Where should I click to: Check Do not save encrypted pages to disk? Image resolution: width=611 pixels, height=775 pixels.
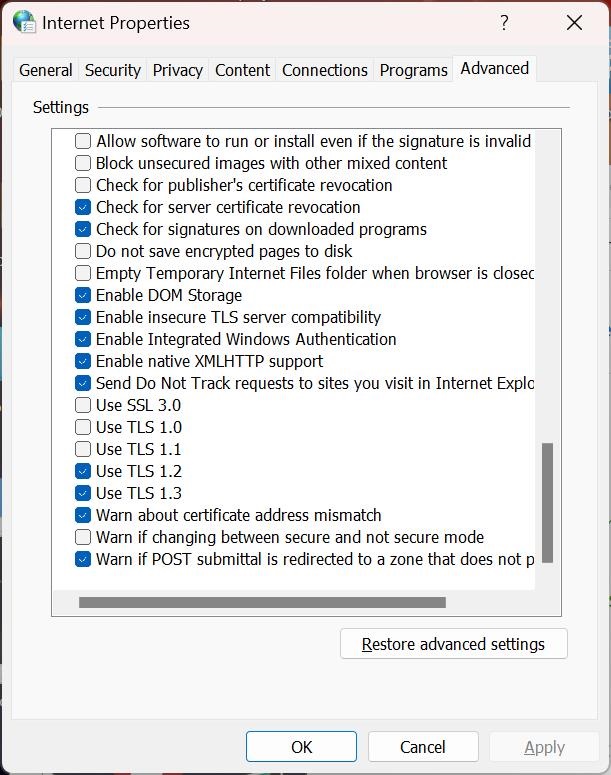[x=83, y=251]
